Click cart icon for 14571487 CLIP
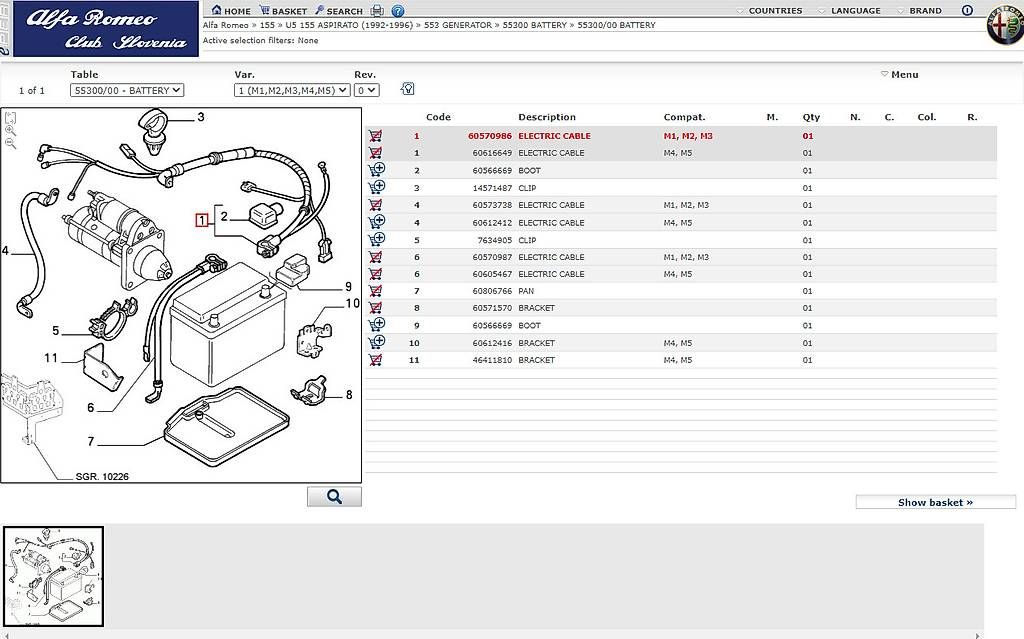The width and height of the screenshot is (1024, 639). (376, 188)
